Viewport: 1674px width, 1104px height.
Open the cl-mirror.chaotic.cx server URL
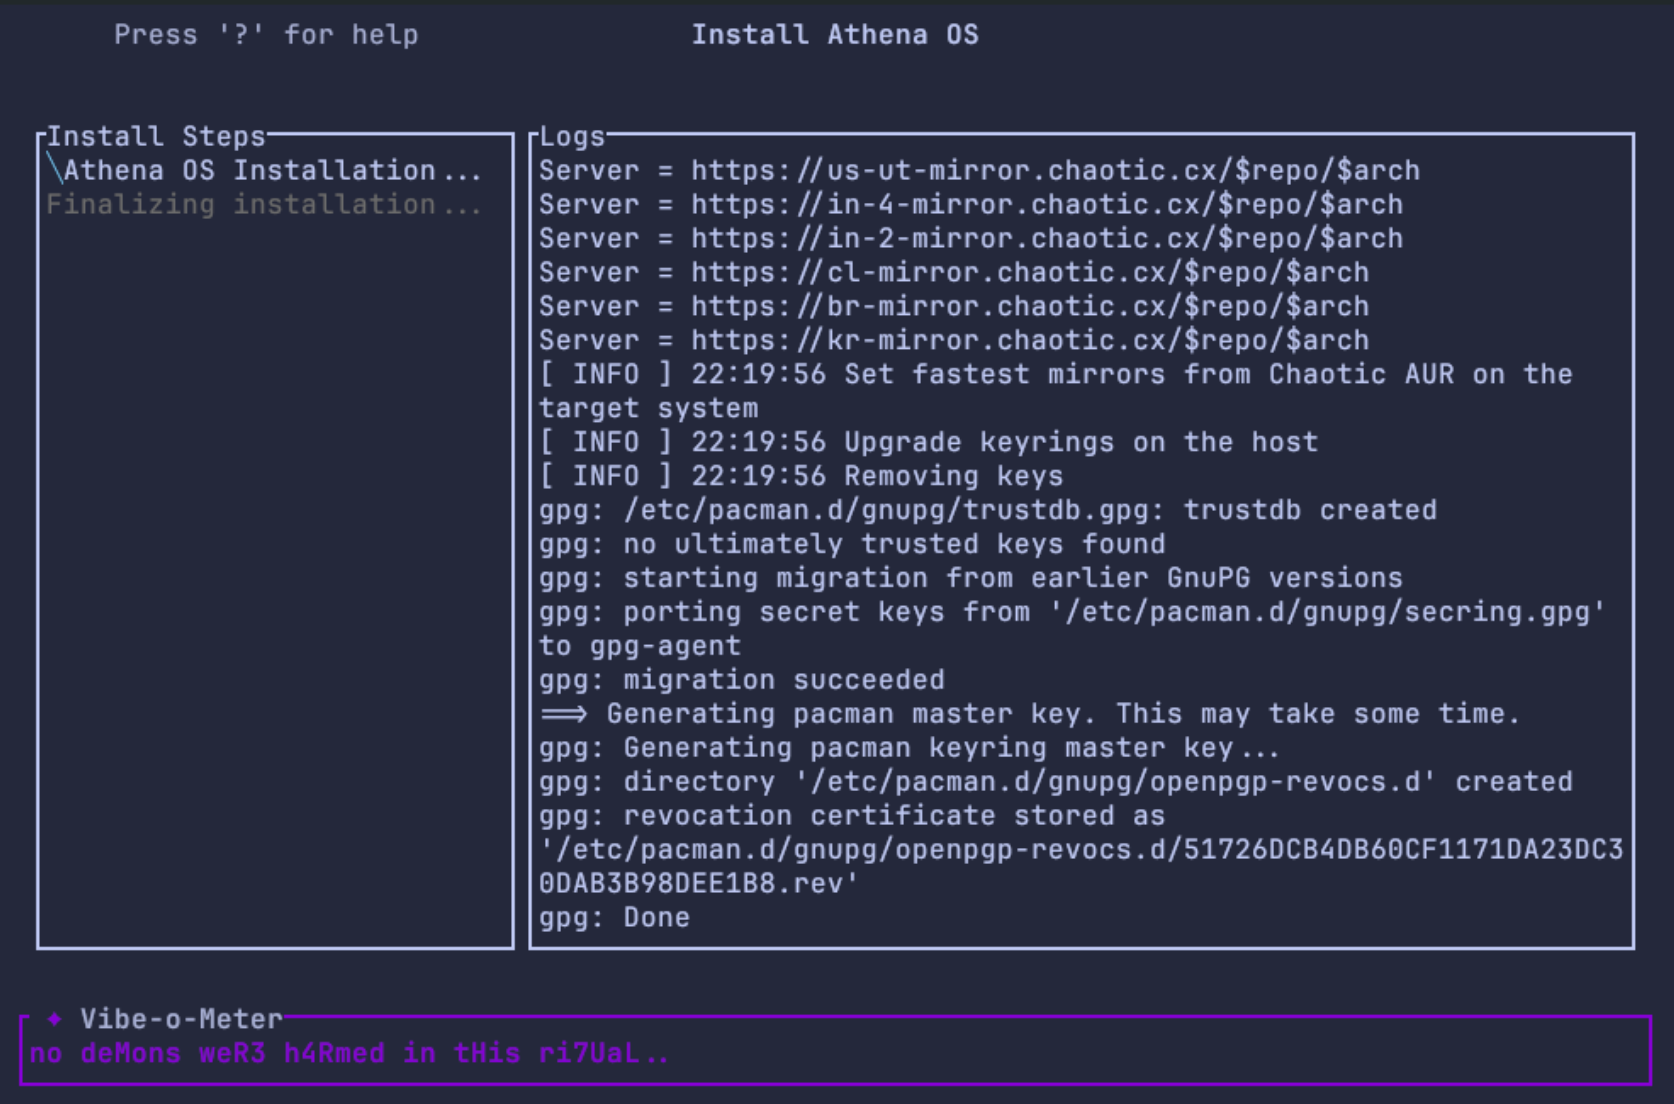[1029, 272]
